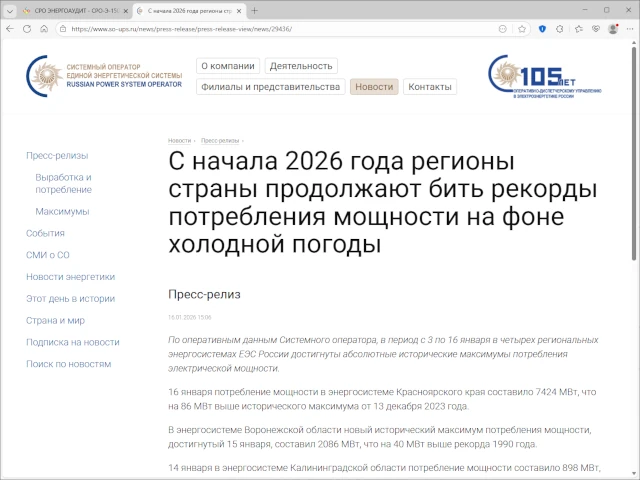Image resolution: width=640 pixels, height=480 pixels.
Task: Open the Новости menu item
Action: click(x=374, y=87)
